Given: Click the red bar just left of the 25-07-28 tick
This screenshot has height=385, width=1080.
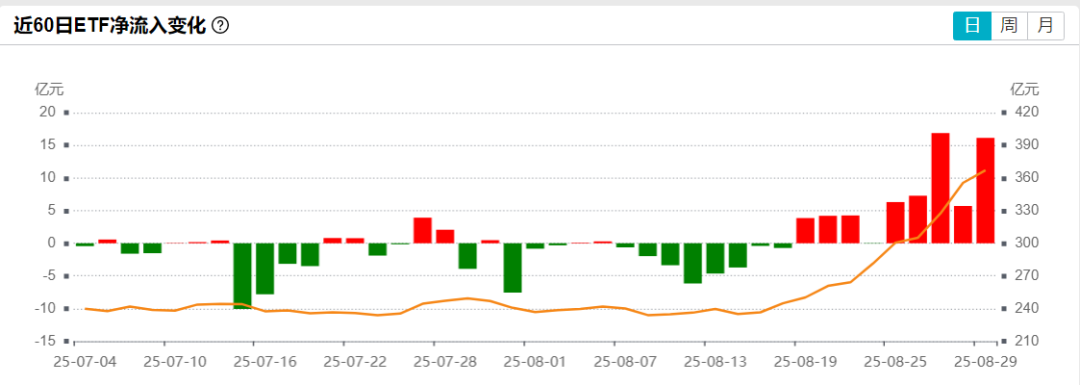Looking at the screenshot, I should pos(422,231).
